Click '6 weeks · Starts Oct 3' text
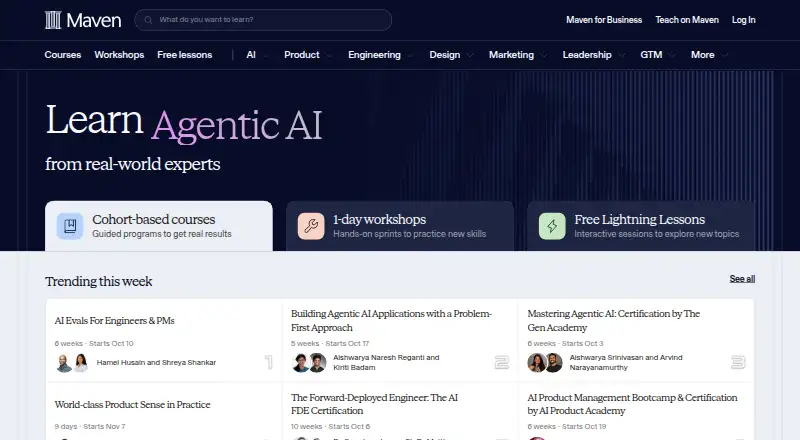This screenshot has width=800, height=440. click(x=565, y=344)
